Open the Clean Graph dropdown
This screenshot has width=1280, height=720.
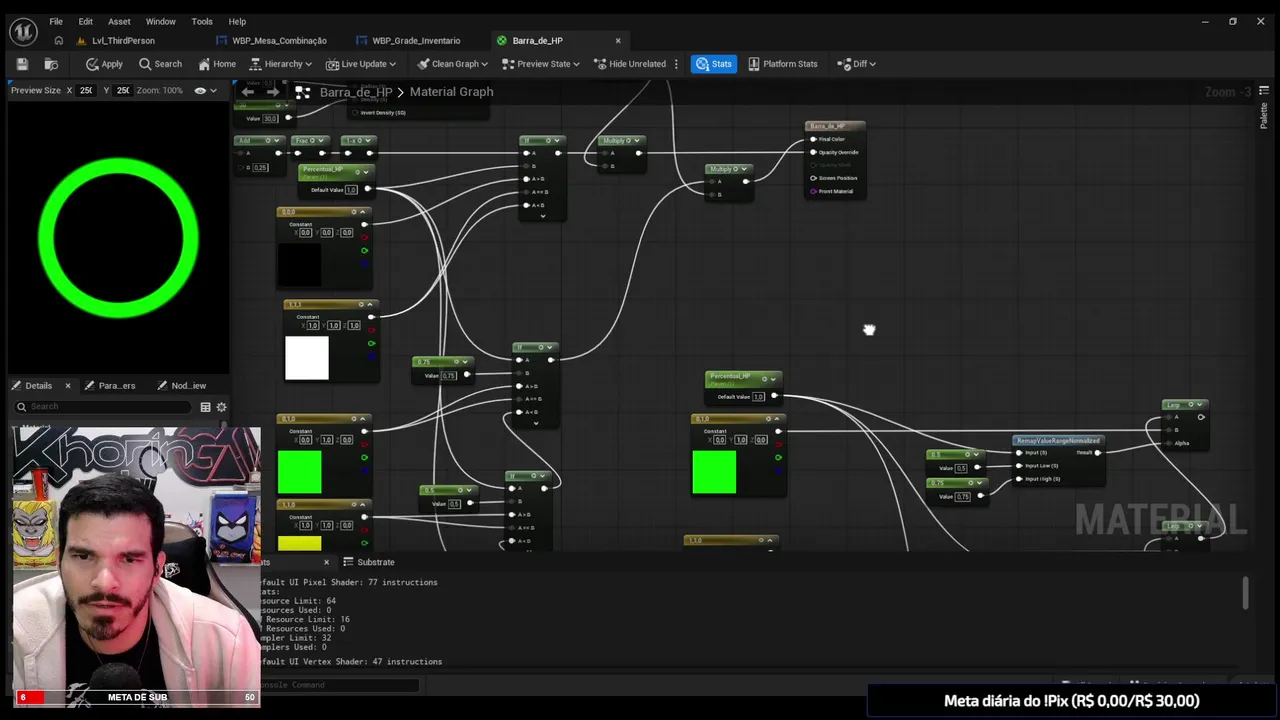(x=452, y=64)
